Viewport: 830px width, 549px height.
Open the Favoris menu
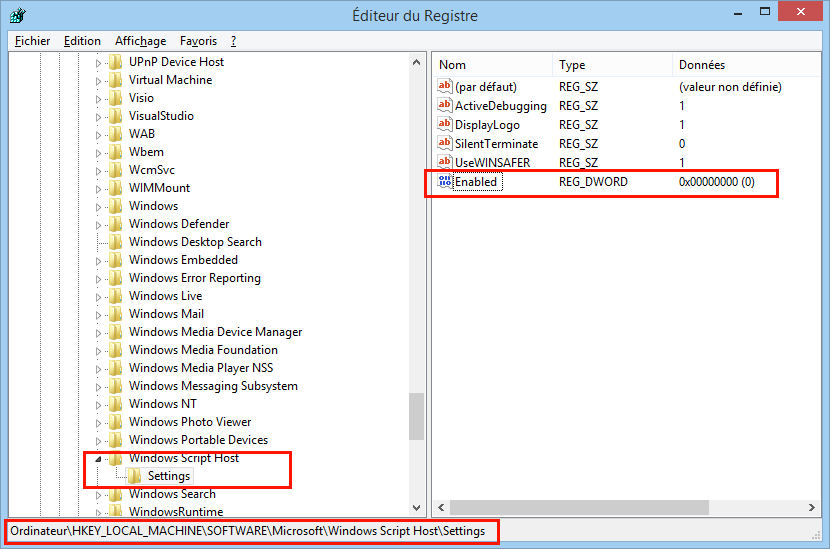199,41
